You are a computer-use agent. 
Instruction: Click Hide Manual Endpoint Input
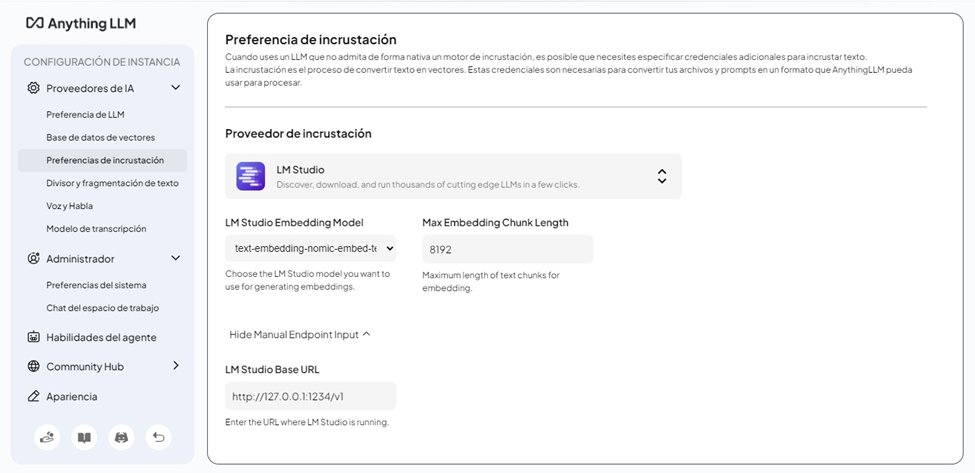pos(300,334)
